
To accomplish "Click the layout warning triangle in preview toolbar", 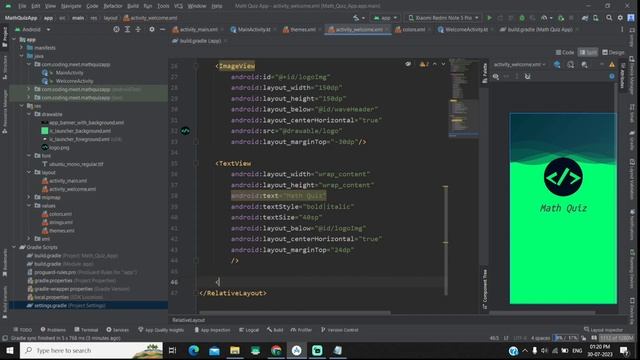I will (x=612, y=64).
